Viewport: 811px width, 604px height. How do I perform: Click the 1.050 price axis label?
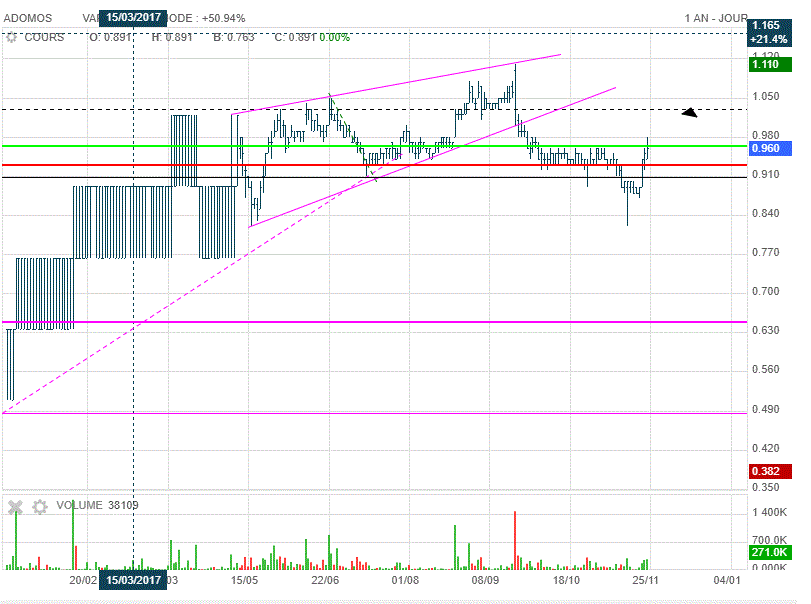point(765,96)
